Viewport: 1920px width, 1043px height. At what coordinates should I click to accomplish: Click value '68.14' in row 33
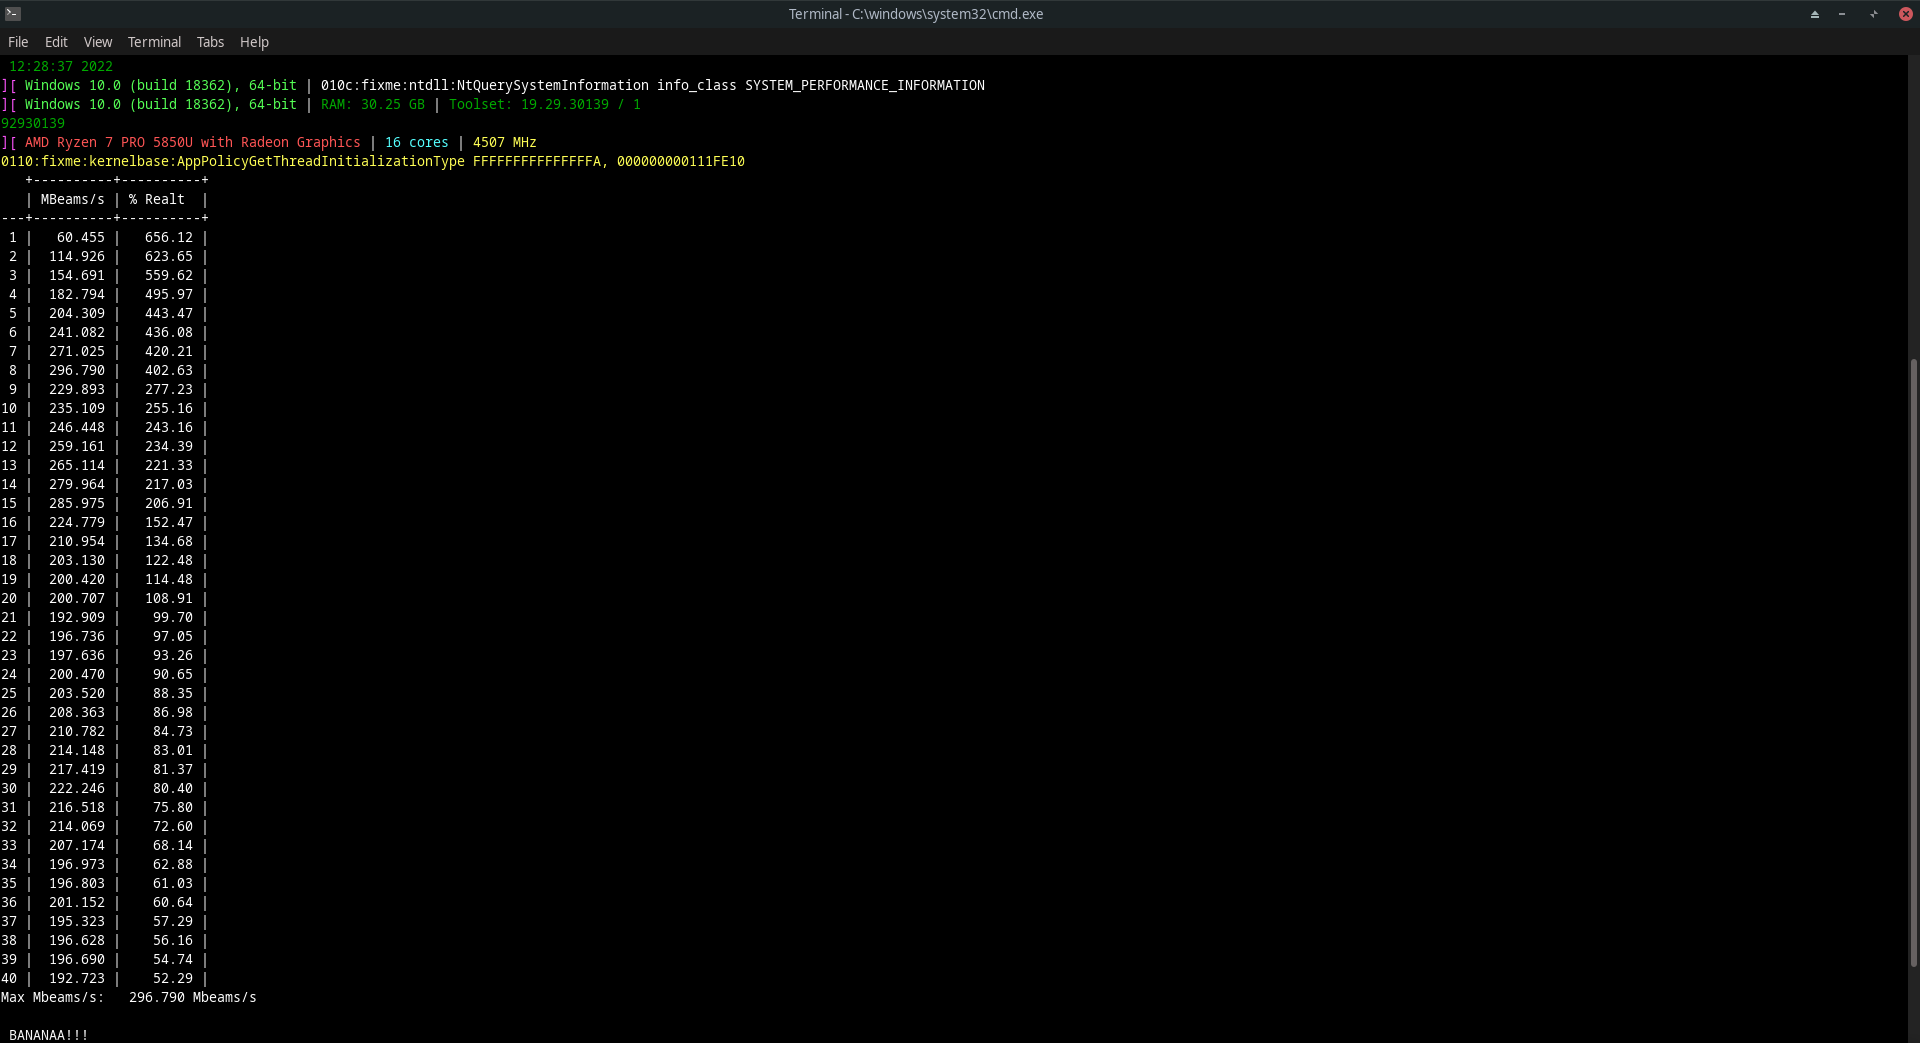173,845
